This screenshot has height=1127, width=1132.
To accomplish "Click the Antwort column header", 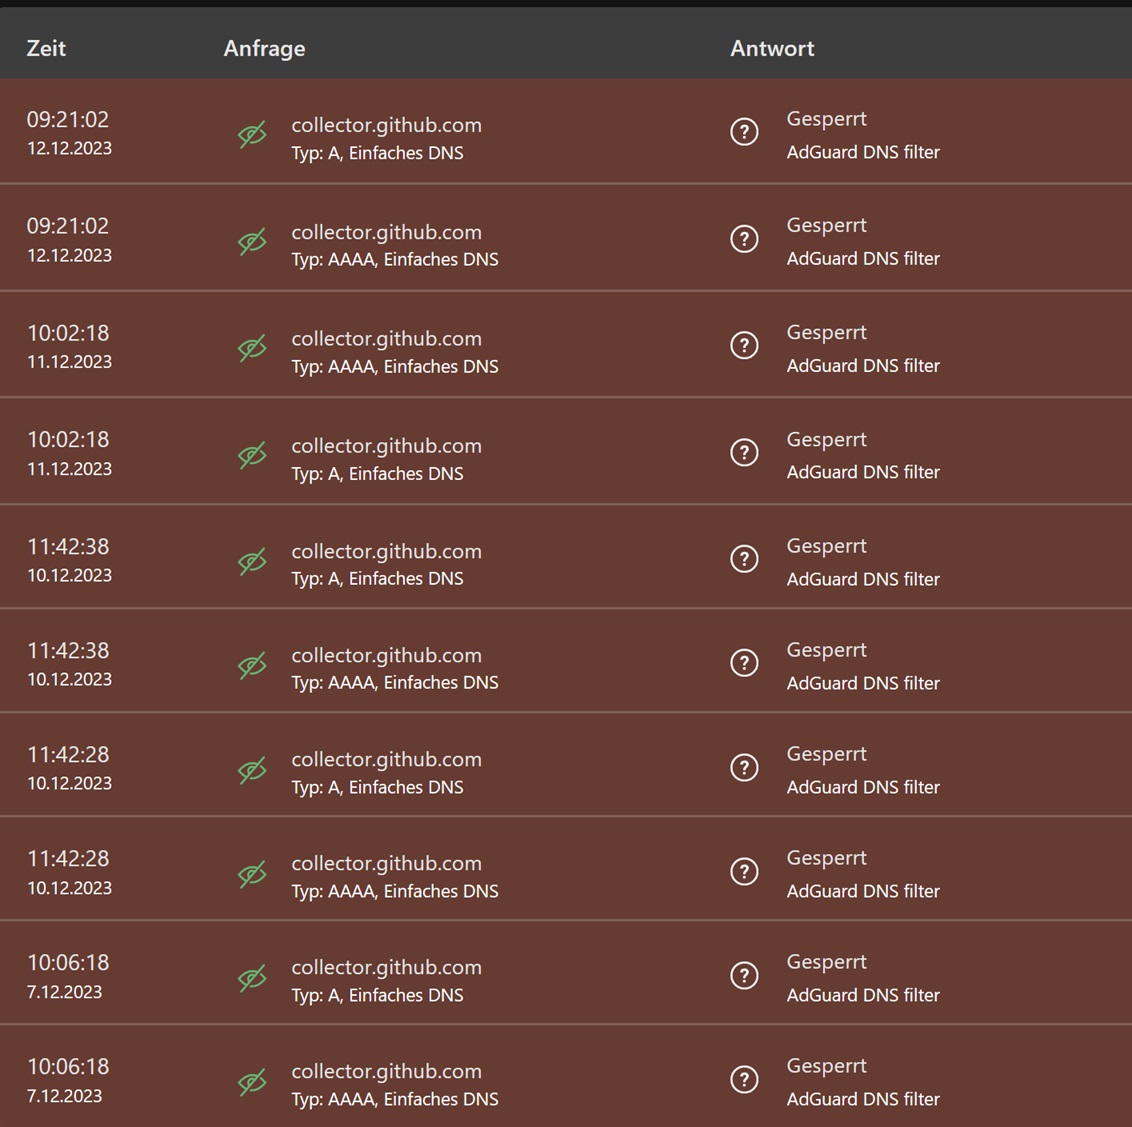I will coord(772,48).
